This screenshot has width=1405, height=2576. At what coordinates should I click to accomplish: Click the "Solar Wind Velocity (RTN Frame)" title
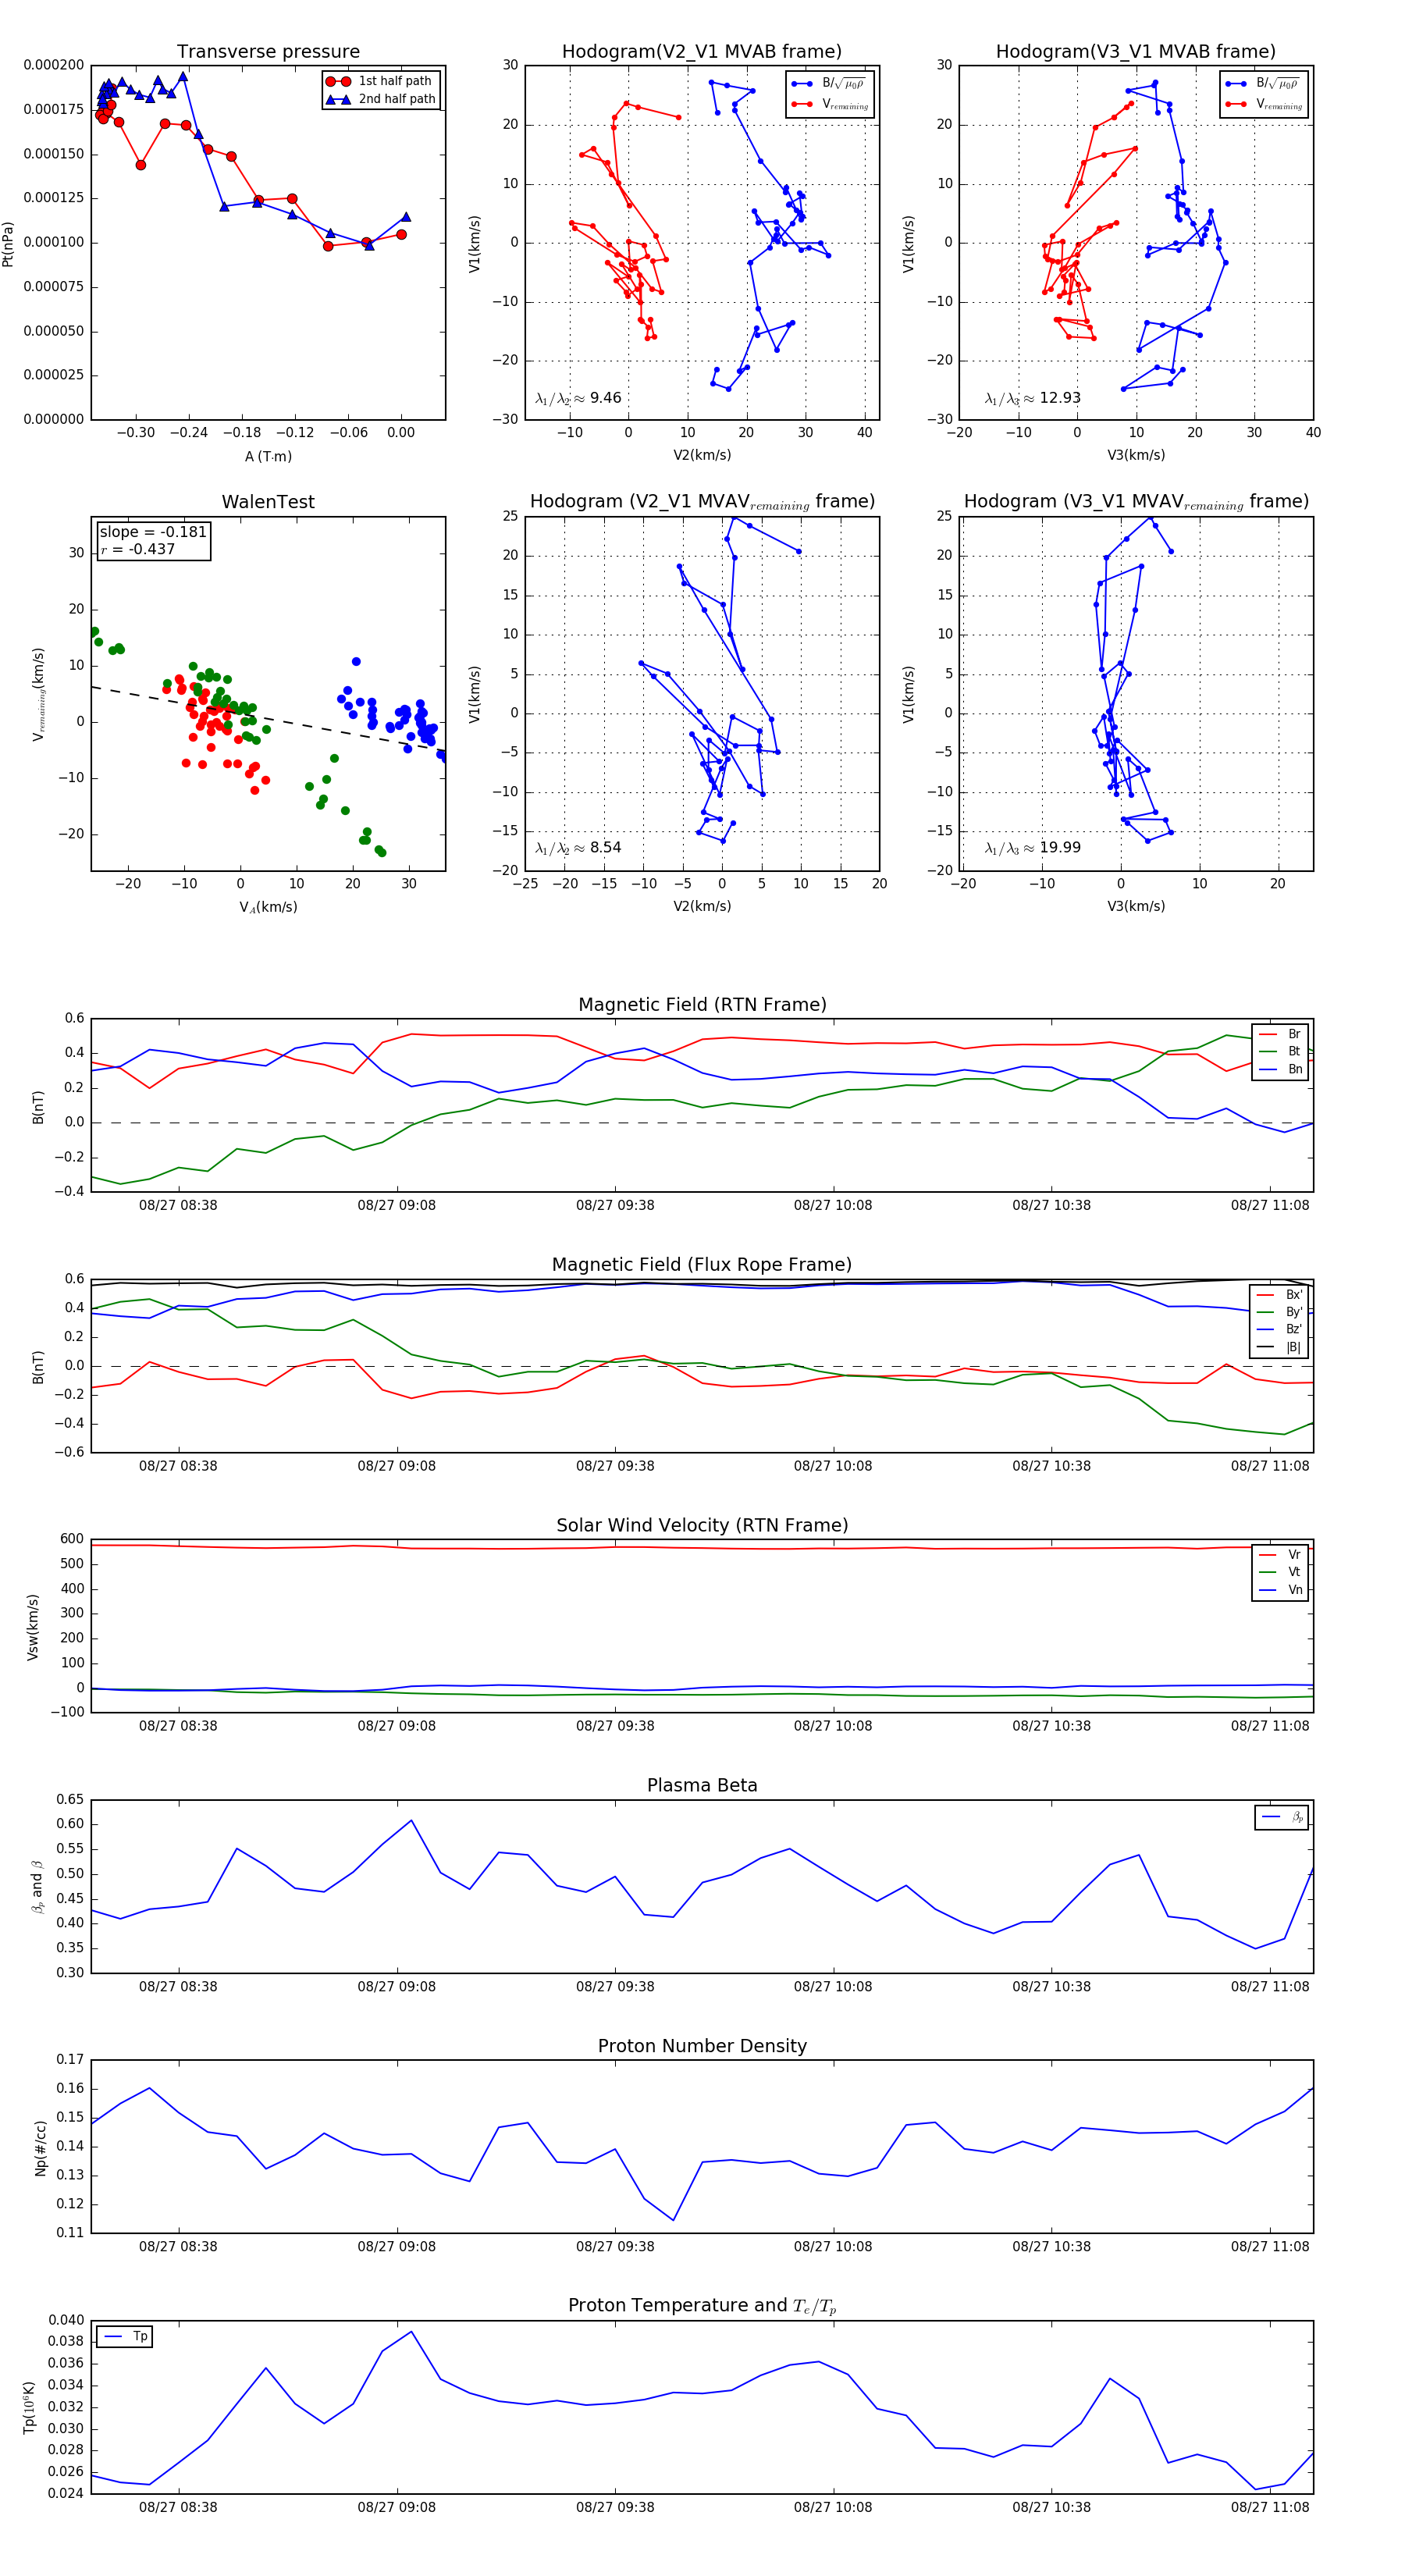click(x=702, y=1525)
